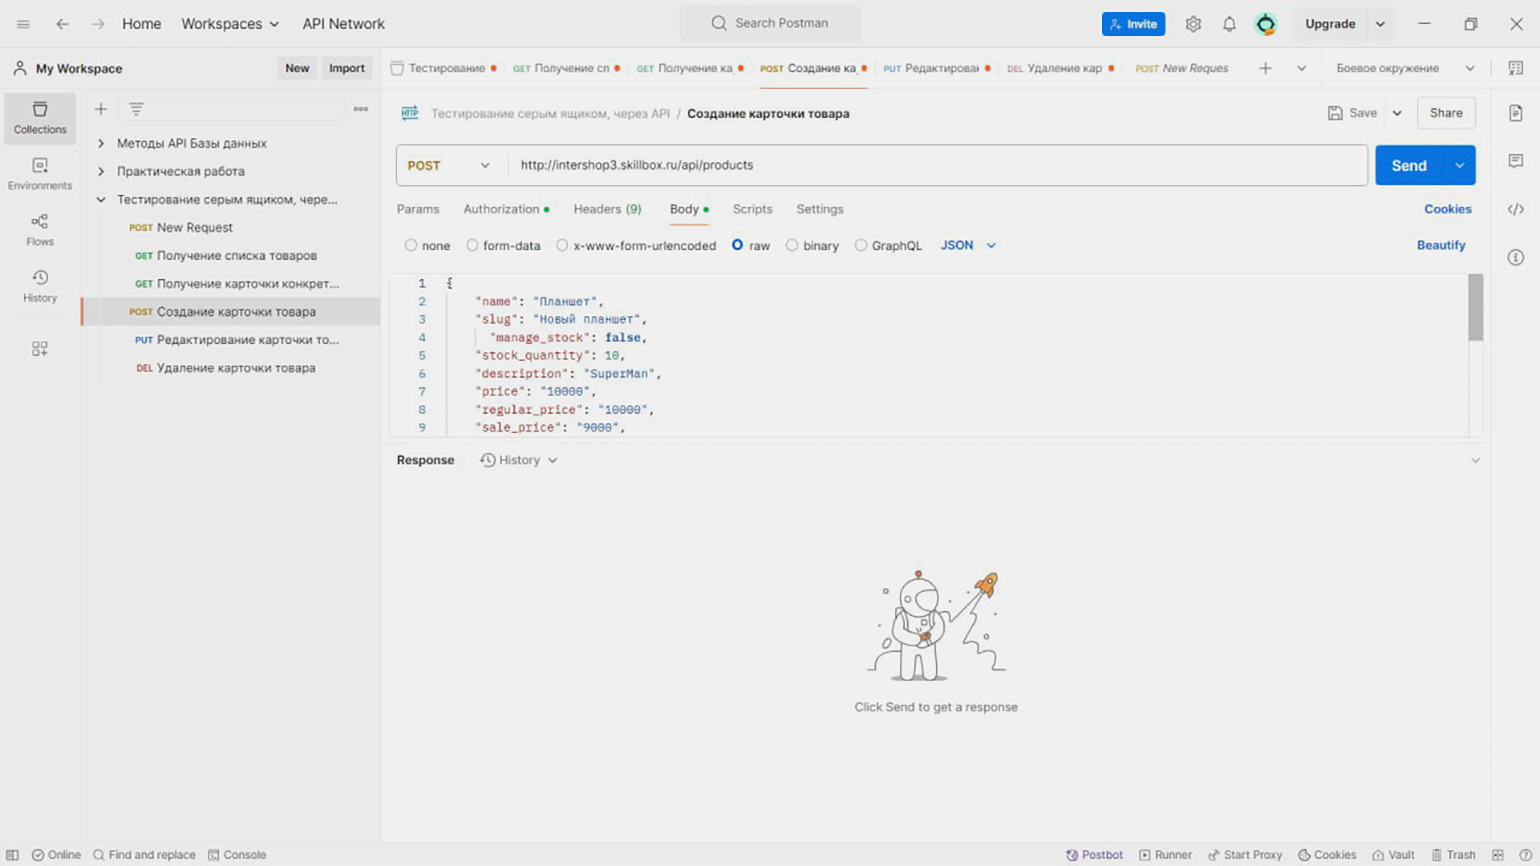Viewport: 1540px width, 866px height.
Task: Open Vault in the status bar
Action: (1393, 855)
